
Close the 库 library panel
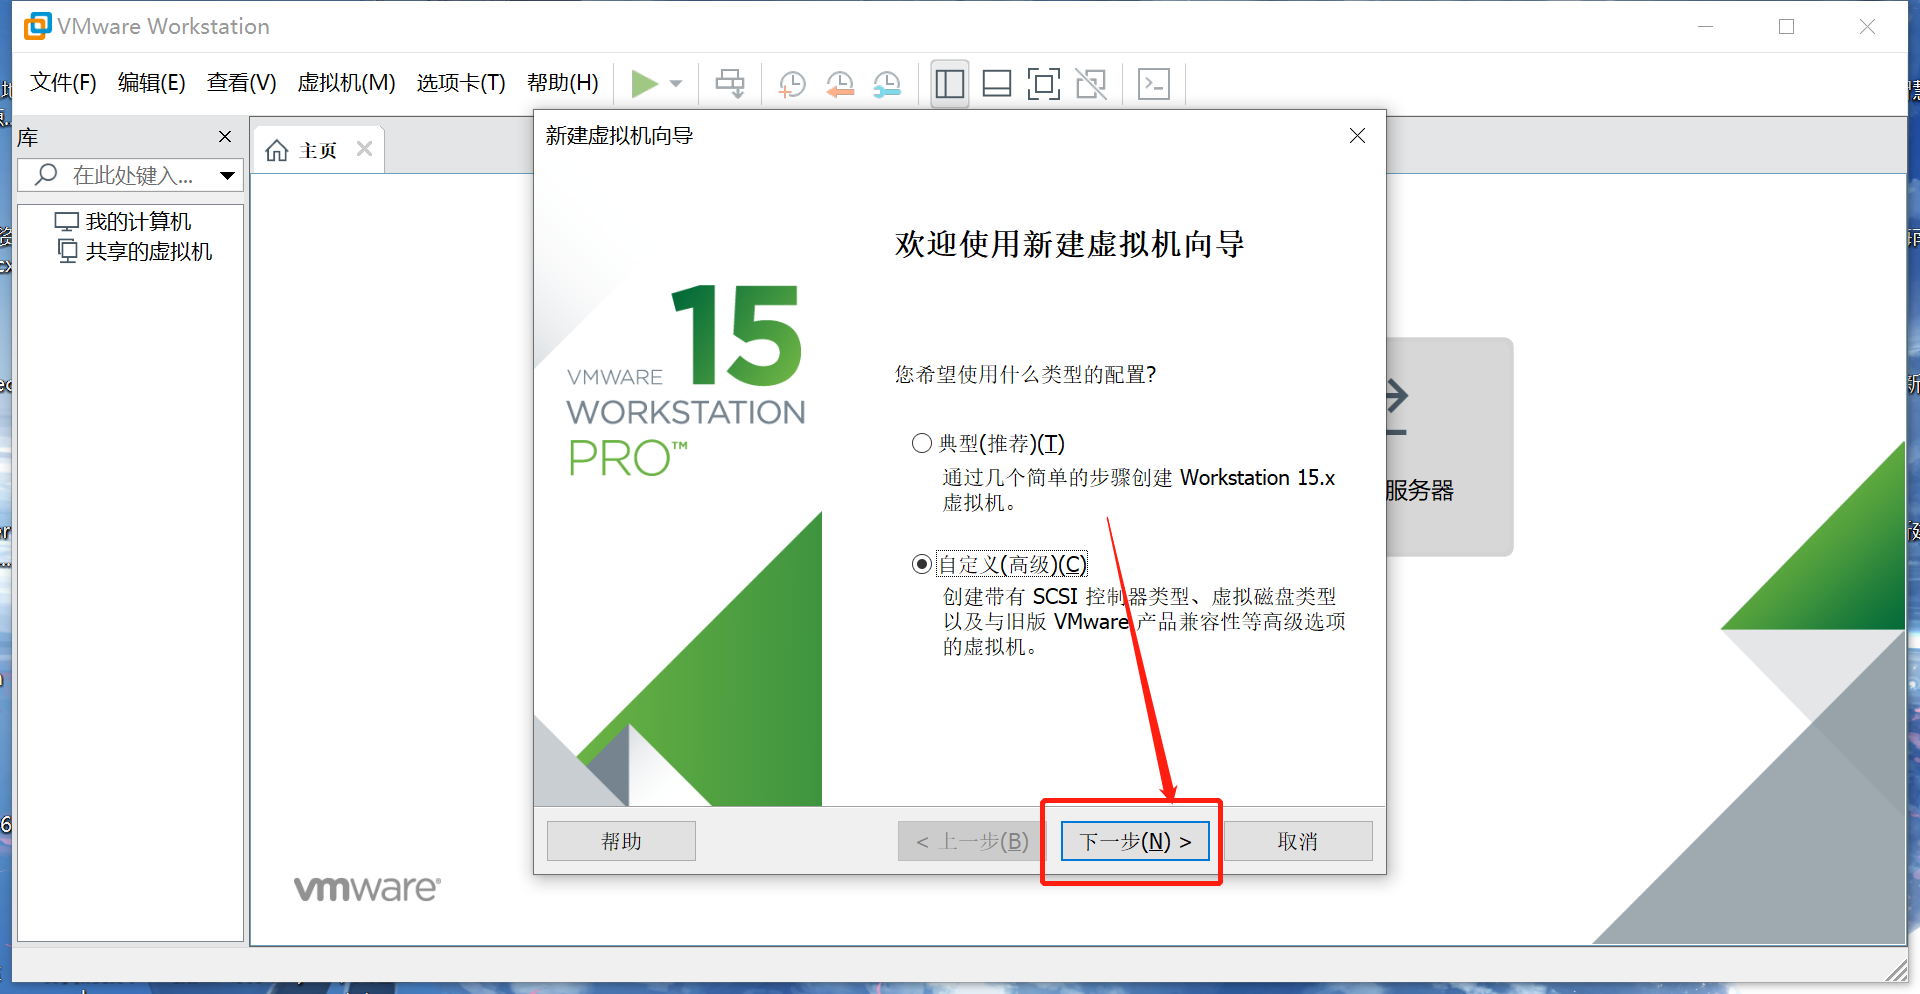pos(225,137)
